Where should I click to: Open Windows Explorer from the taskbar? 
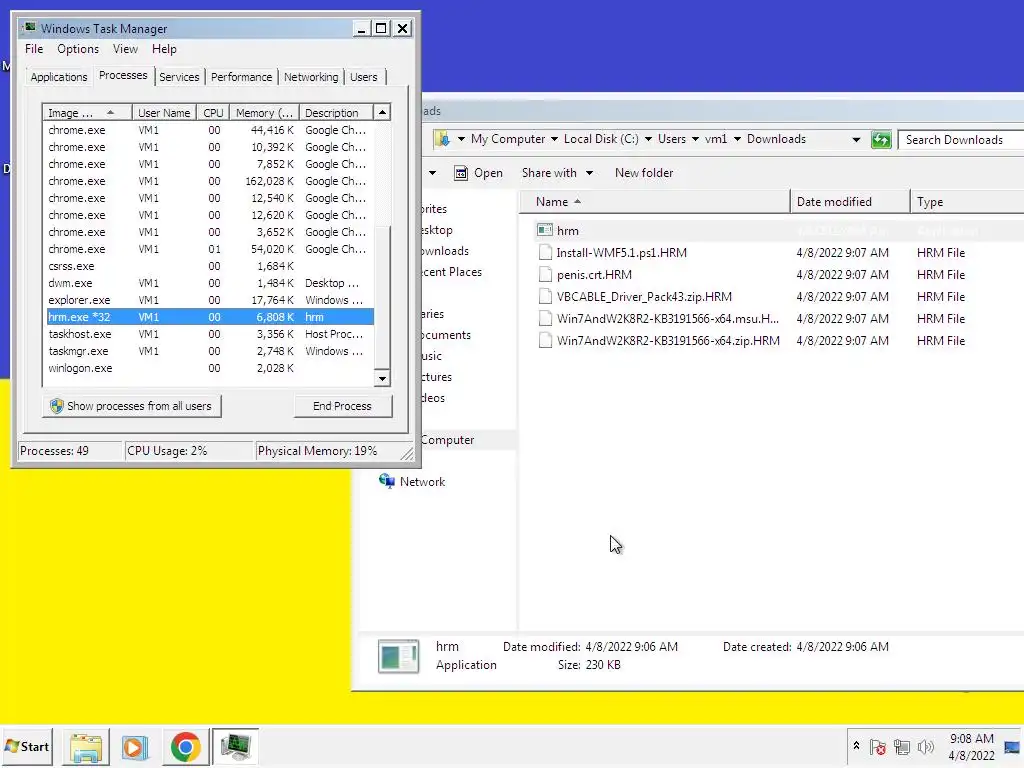pos(86,747)
